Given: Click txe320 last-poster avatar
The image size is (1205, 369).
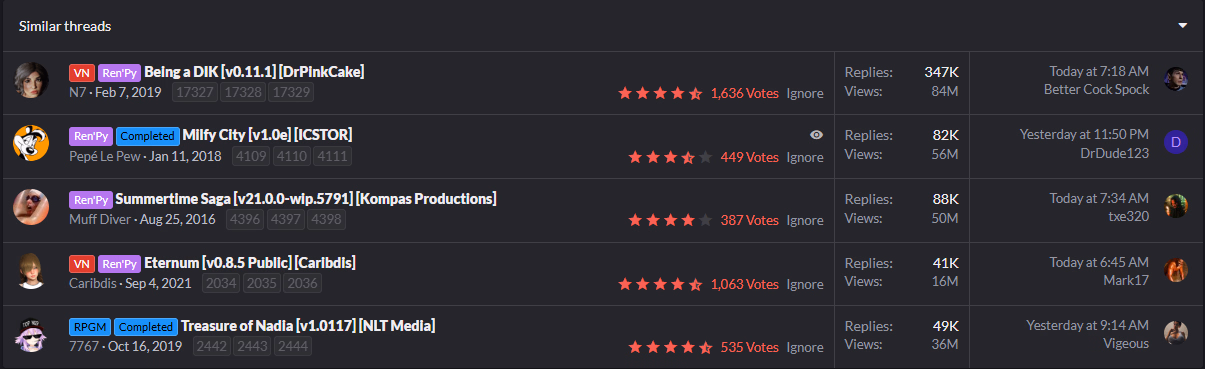Looking at the screenshot, I should (1176, 206).
